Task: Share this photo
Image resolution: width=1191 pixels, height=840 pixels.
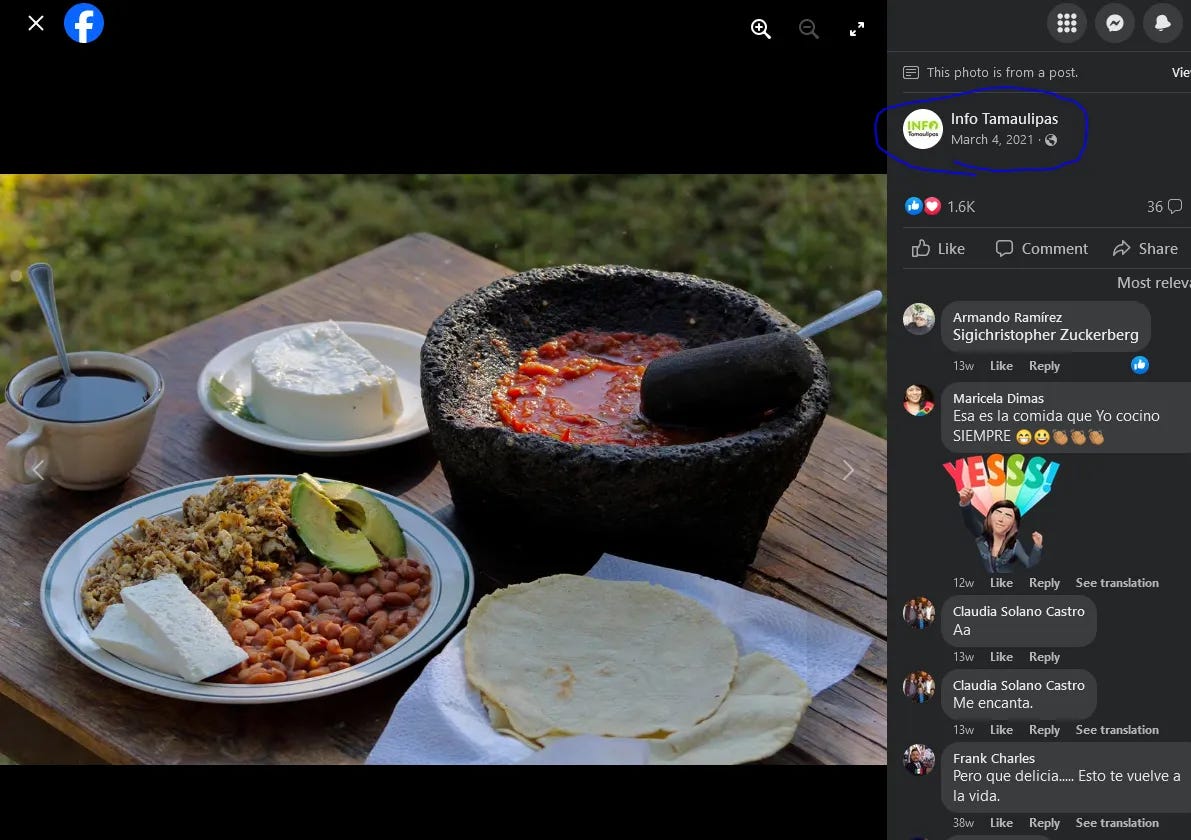Action: click(1145, 248)
